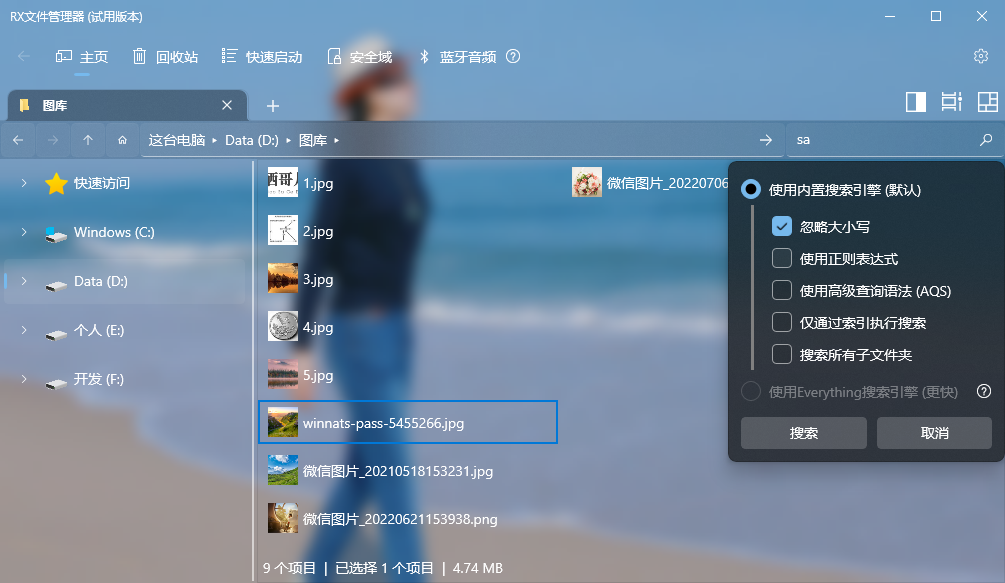Click the help question mark beside 蓝牙音频
This screenshot has width=1005, height=583.
[513, 56]
